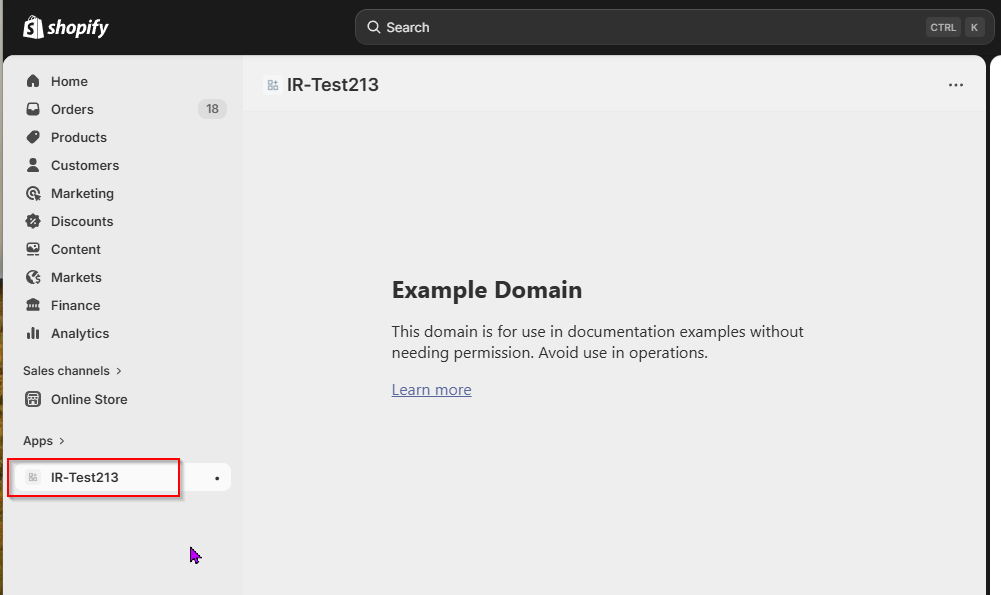Click the Marketing target icon
1001x595 pixels.
[x=33, y=193]
